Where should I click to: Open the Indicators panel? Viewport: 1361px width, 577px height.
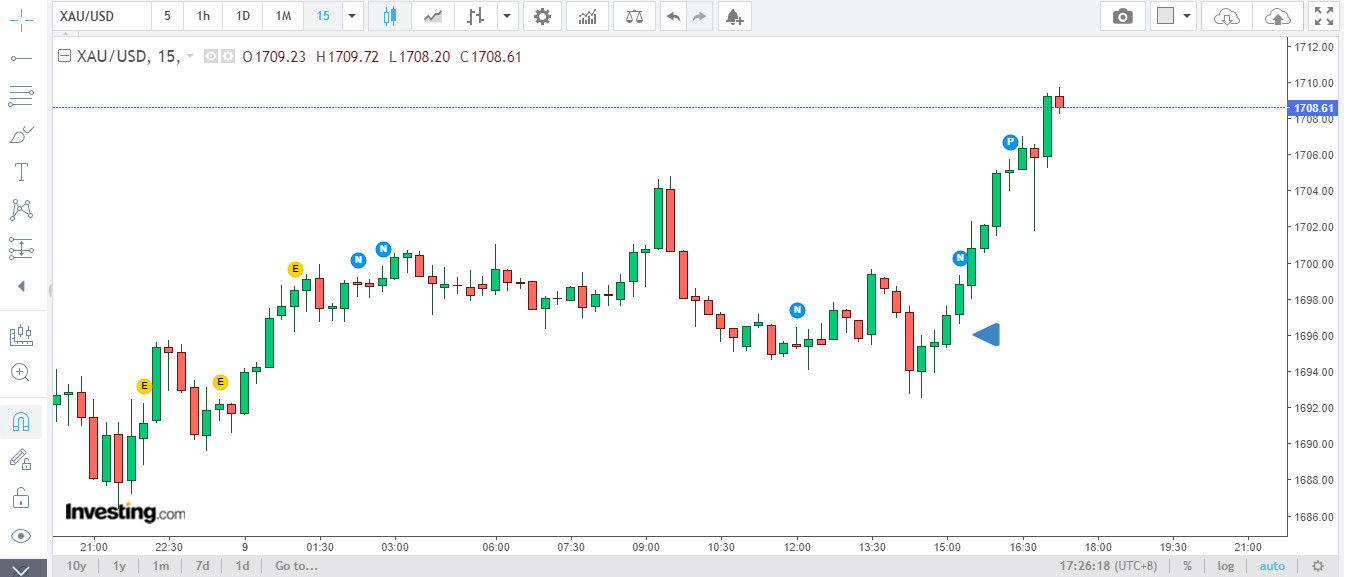[x=588, y=17]
